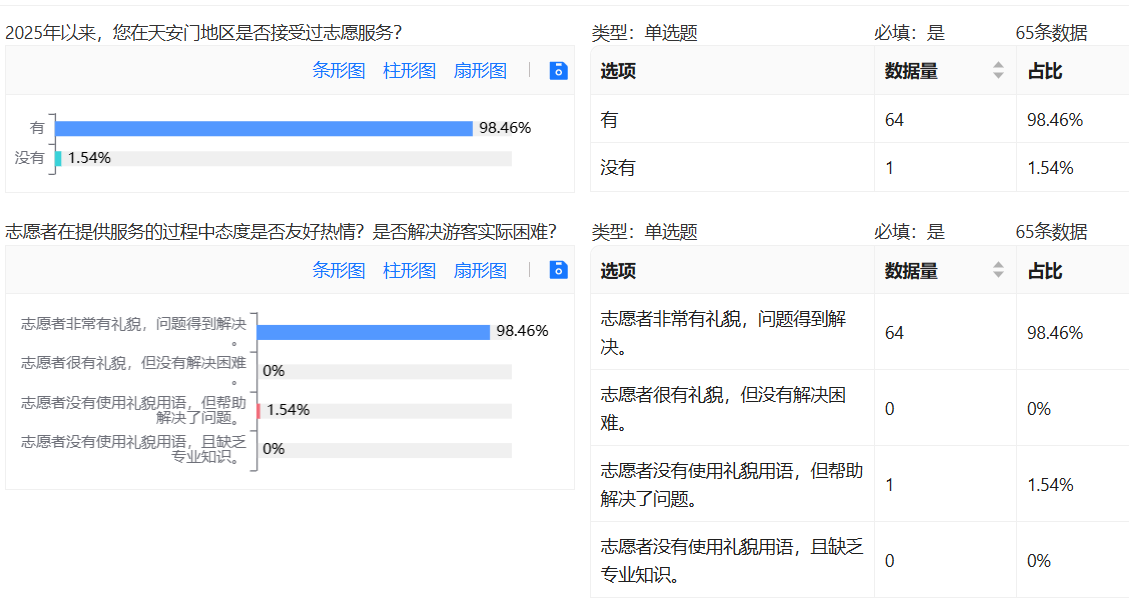Image resolution: width=1129 pixels, height=603 pixels.
Task: Show the first chart as 扇形图
Action: (x=480, y=71)
